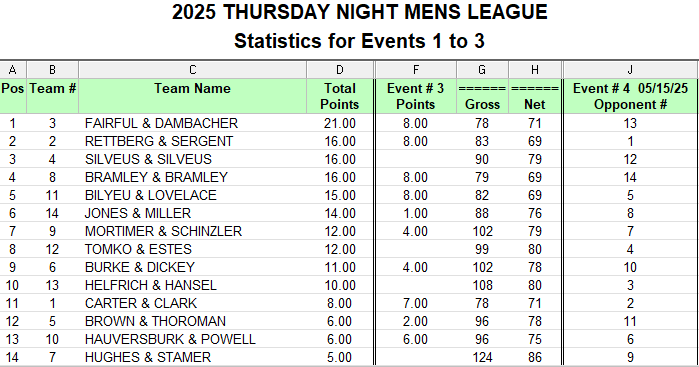Click Event # 4 Opponent # header
This screenshot has width=699, height=367.
(x=630, y=96)
